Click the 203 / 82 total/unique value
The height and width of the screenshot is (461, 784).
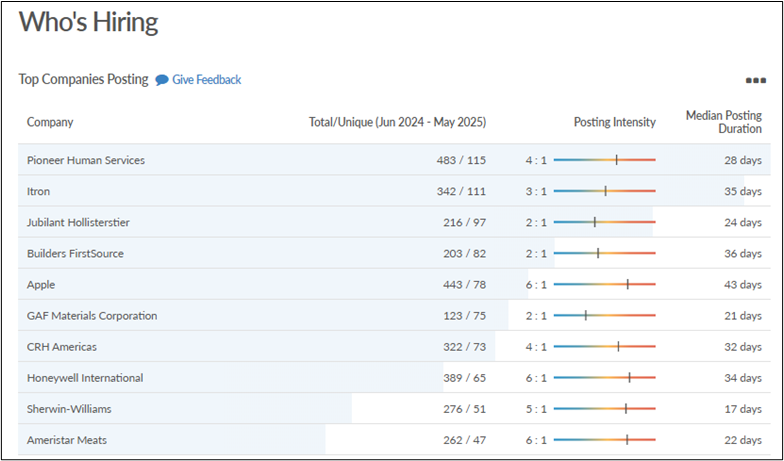tap(464, 253)
